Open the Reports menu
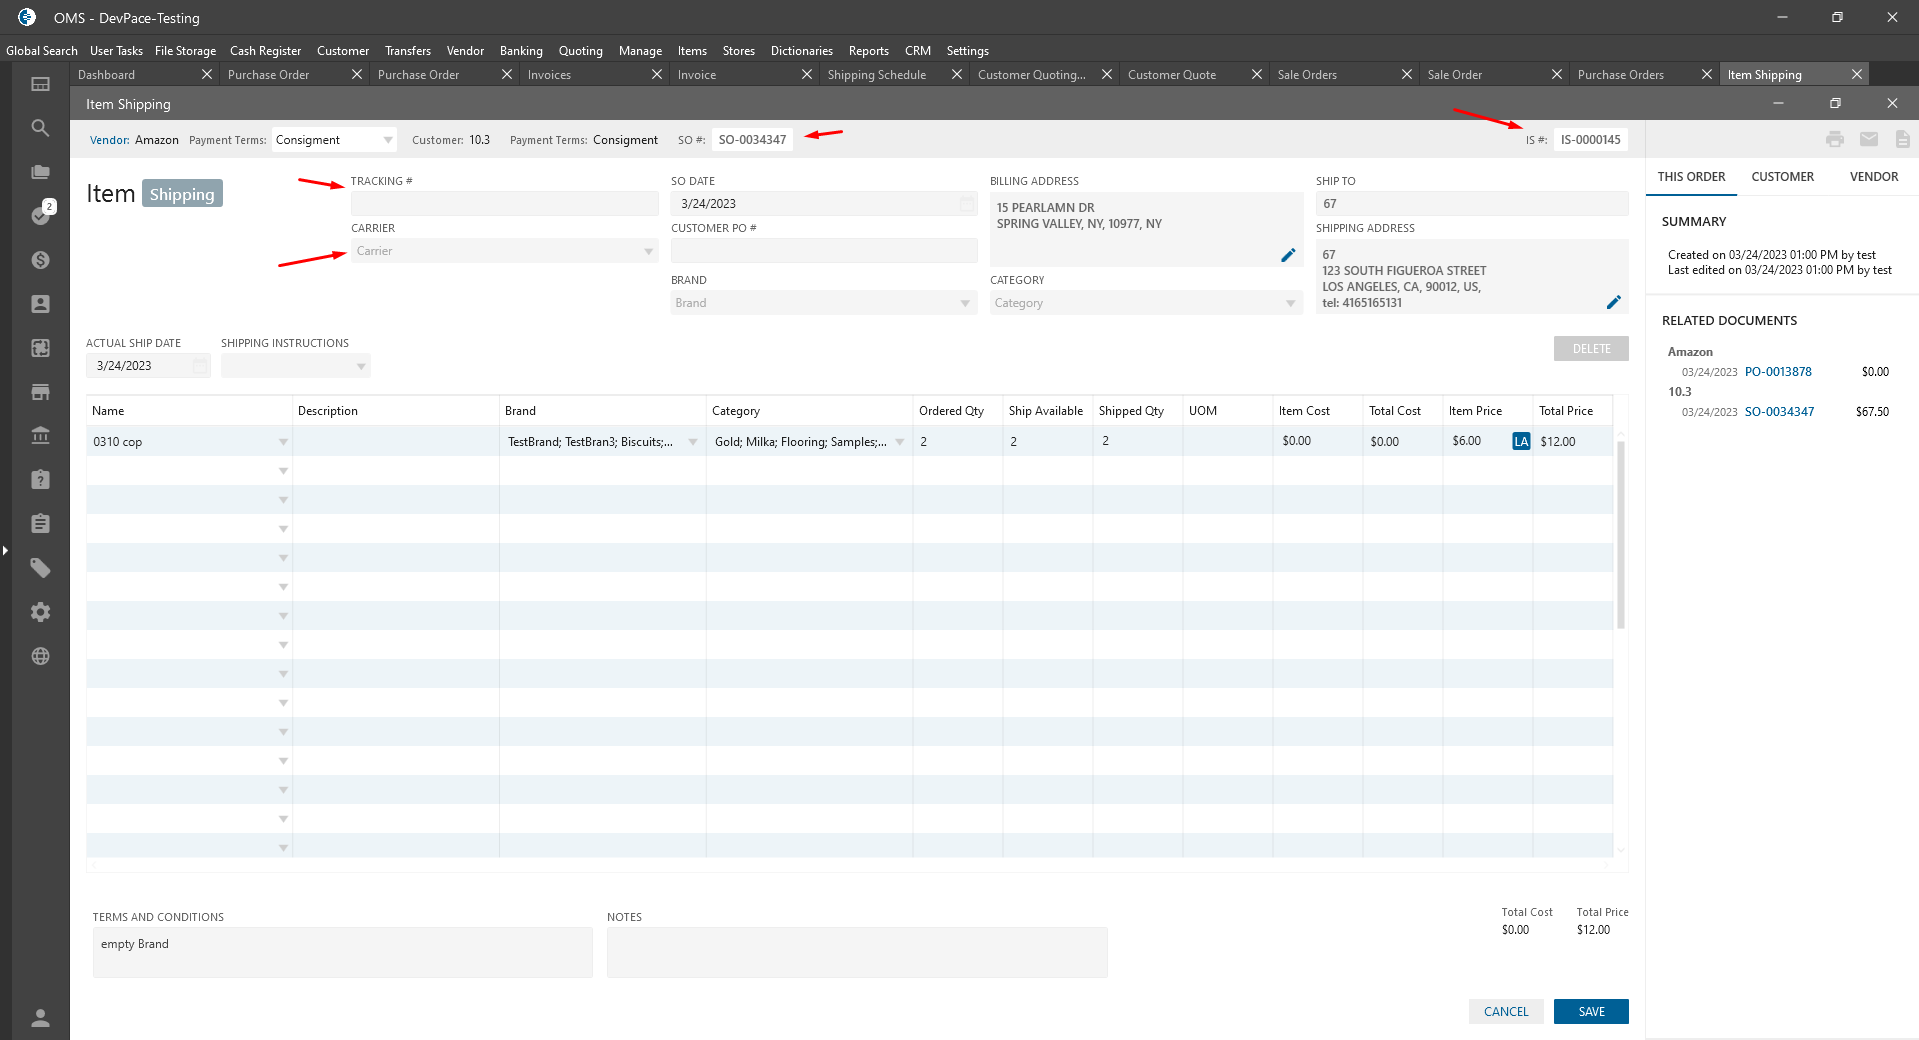The height and width of the screenshot is (1040, 1919). tap(868, 51)
